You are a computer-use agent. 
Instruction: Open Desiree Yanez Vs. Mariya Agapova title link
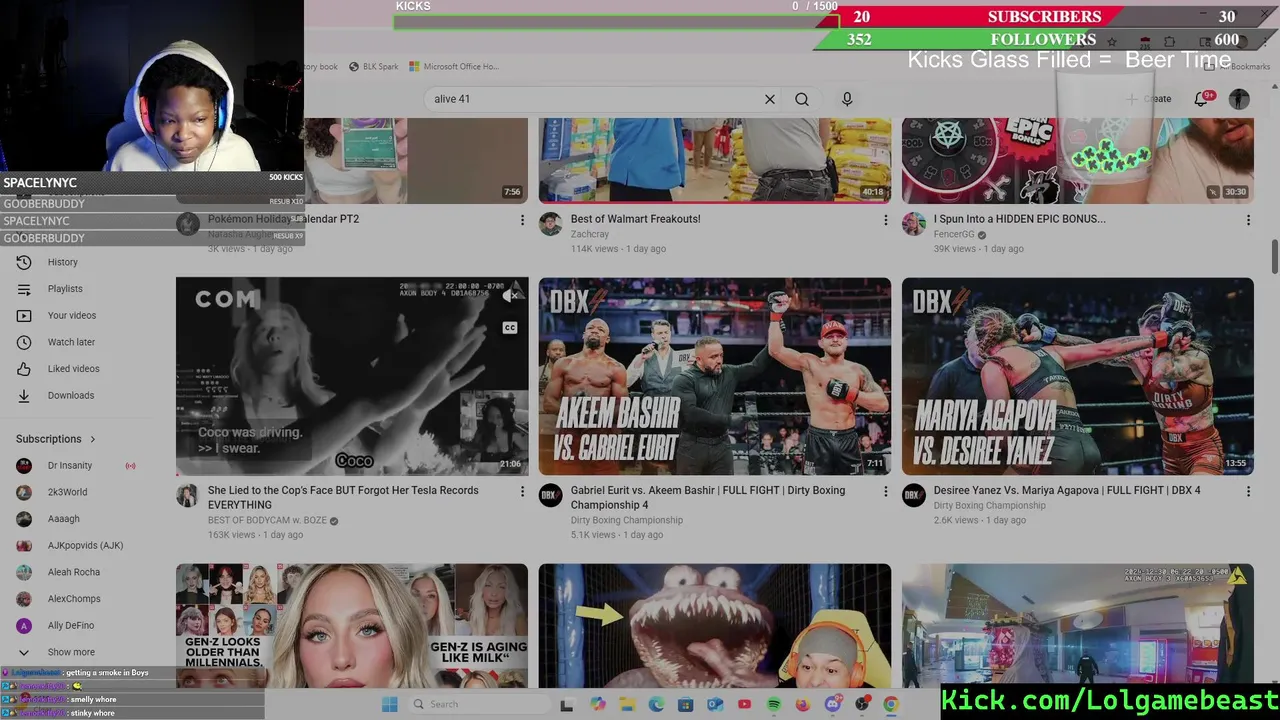click(1067, 491)
